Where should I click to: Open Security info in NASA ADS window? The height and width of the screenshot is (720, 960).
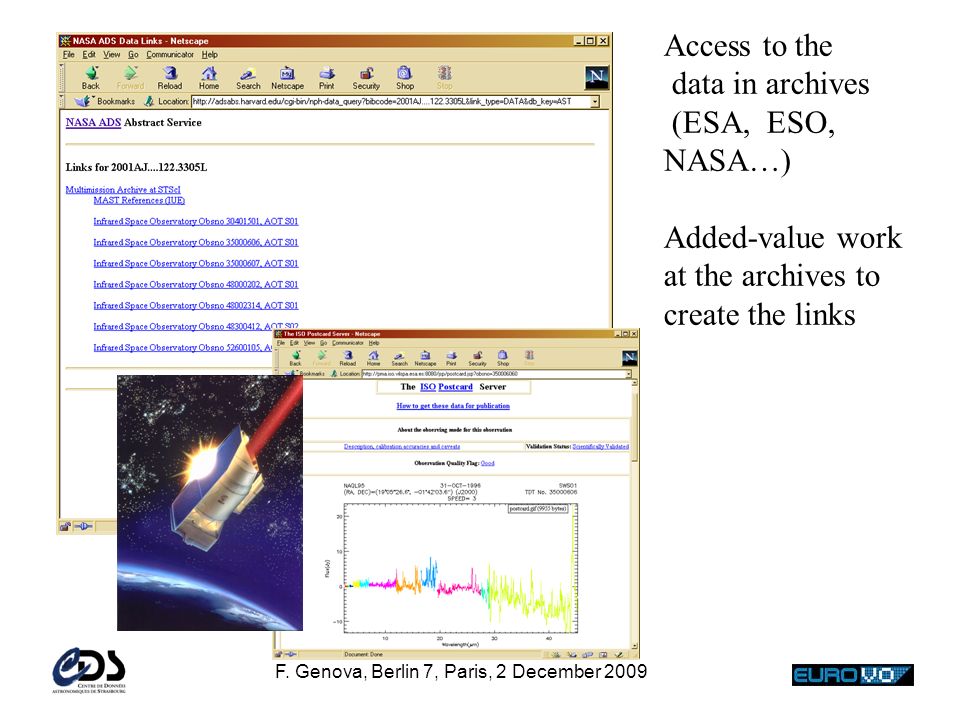point(366,78)
